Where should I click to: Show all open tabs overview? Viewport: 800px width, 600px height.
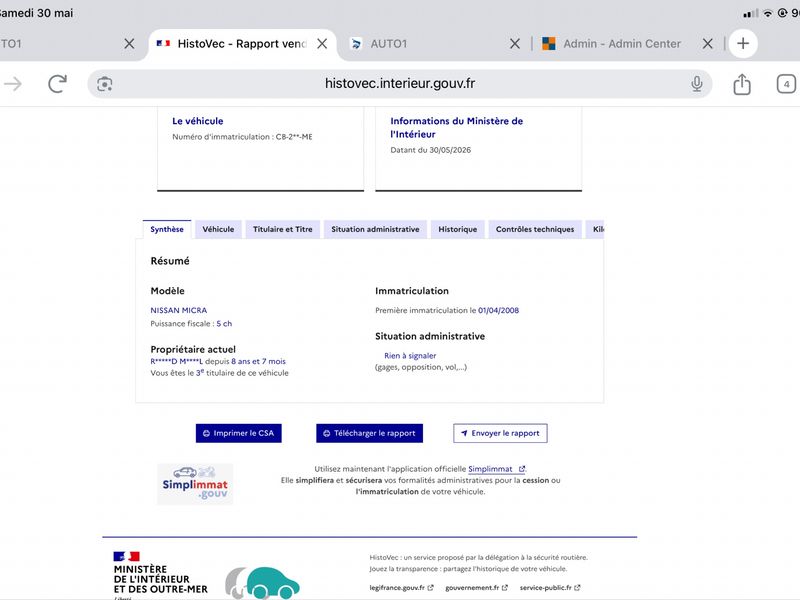[786, 84]
